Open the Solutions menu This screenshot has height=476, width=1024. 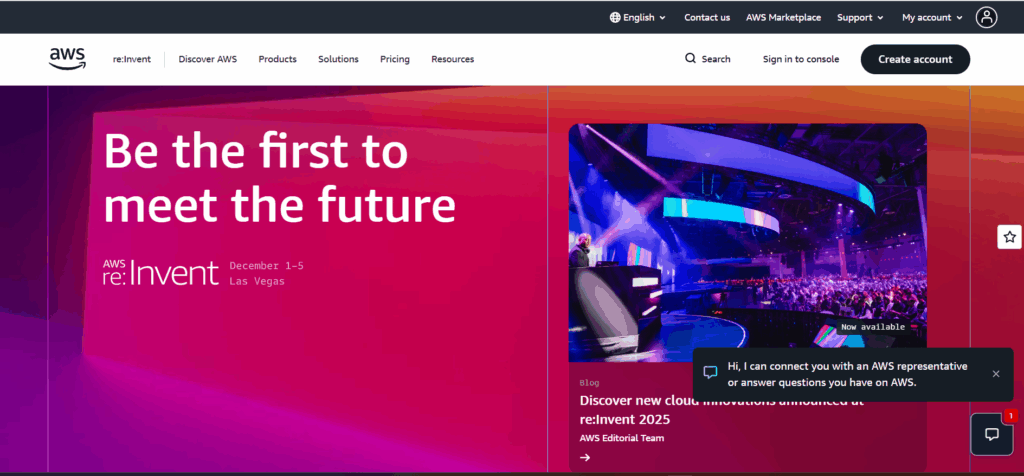coord(338,59)
